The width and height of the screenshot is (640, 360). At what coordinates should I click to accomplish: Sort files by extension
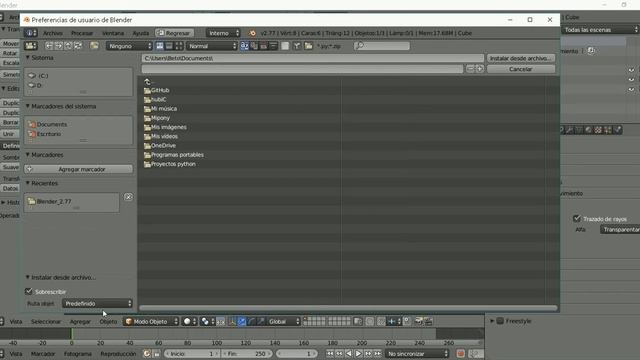254,46
